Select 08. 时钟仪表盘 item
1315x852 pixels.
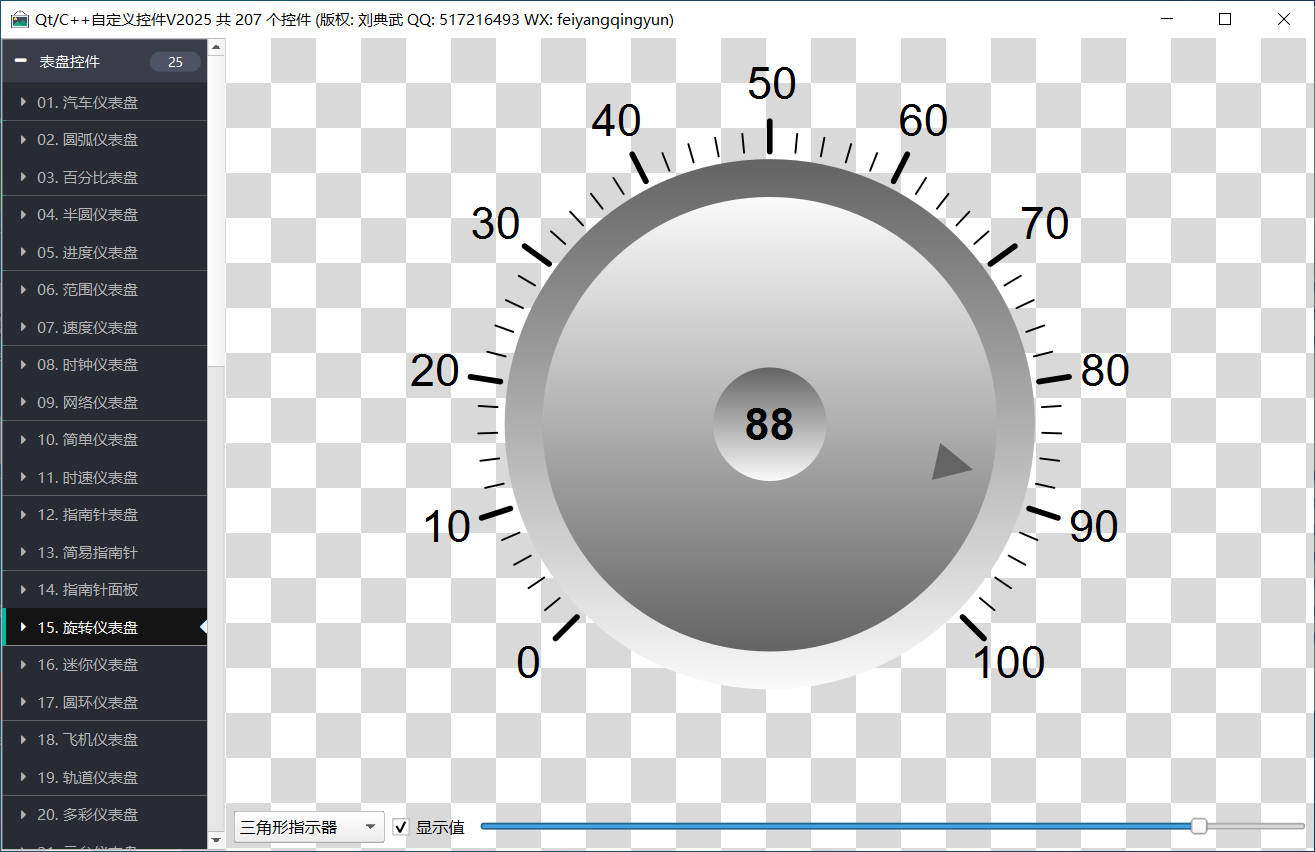click(x=104, y=365)
